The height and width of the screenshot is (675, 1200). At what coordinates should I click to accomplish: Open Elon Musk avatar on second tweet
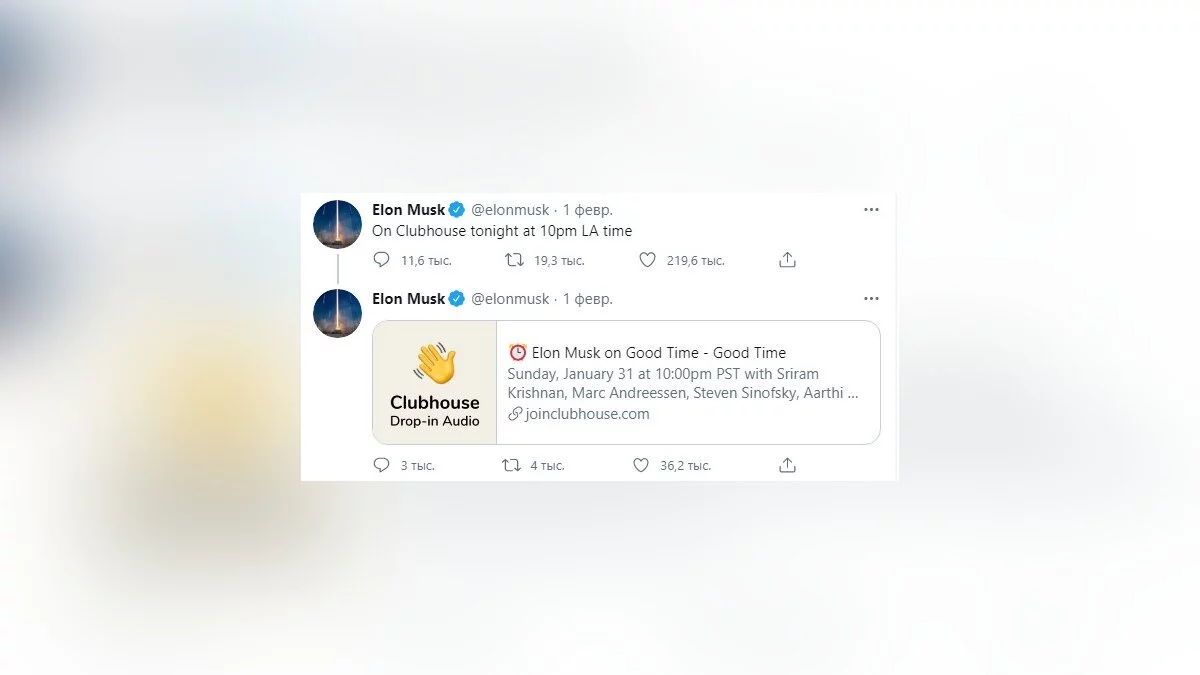337,313
